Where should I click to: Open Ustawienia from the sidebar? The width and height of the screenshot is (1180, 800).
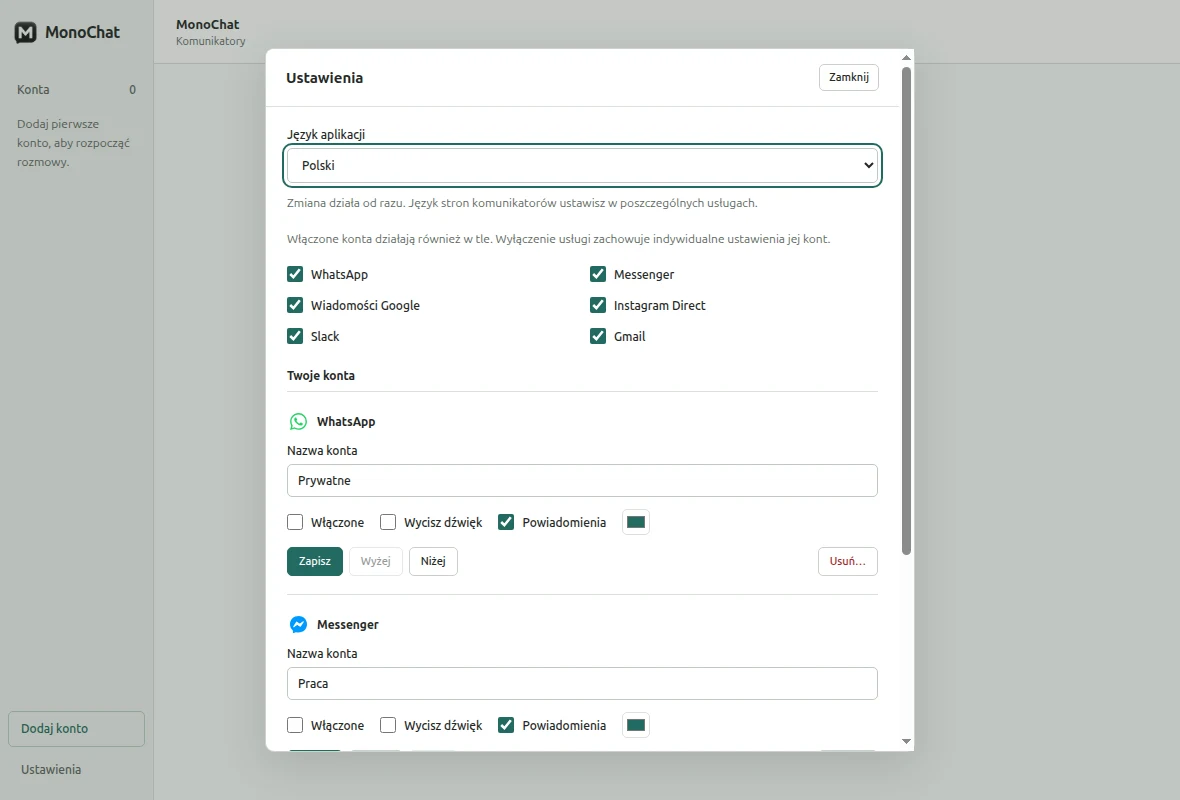pyautogui.click(x=51, y=769)
